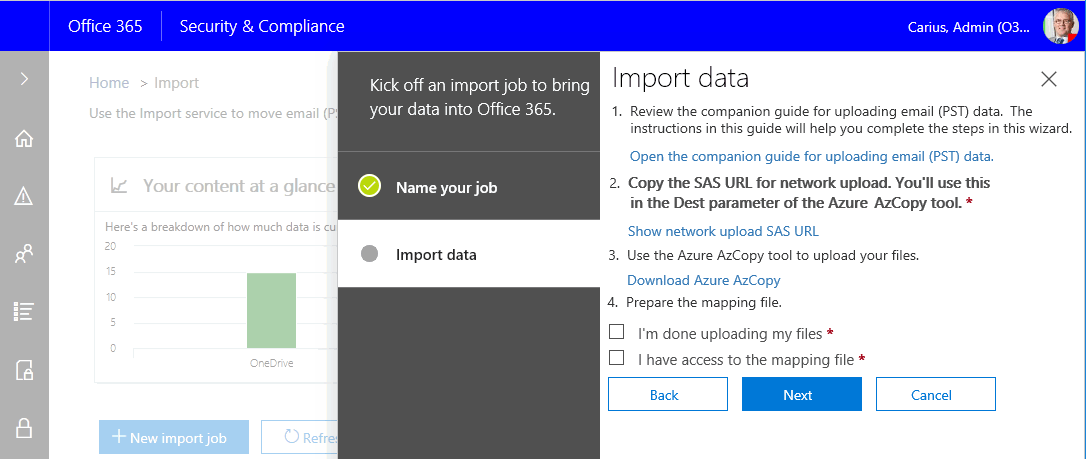Click the New import job button
The height and width of the screenshot is (459, 1088).
pyautogui.click(x=173, y=437)
